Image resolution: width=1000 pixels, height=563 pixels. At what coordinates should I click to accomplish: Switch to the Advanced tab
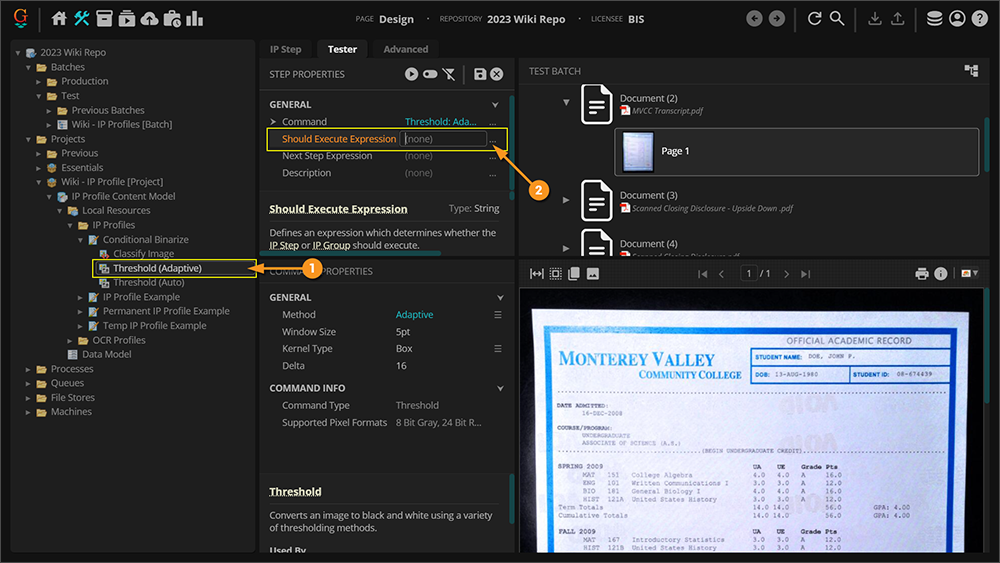pos(406,49)
